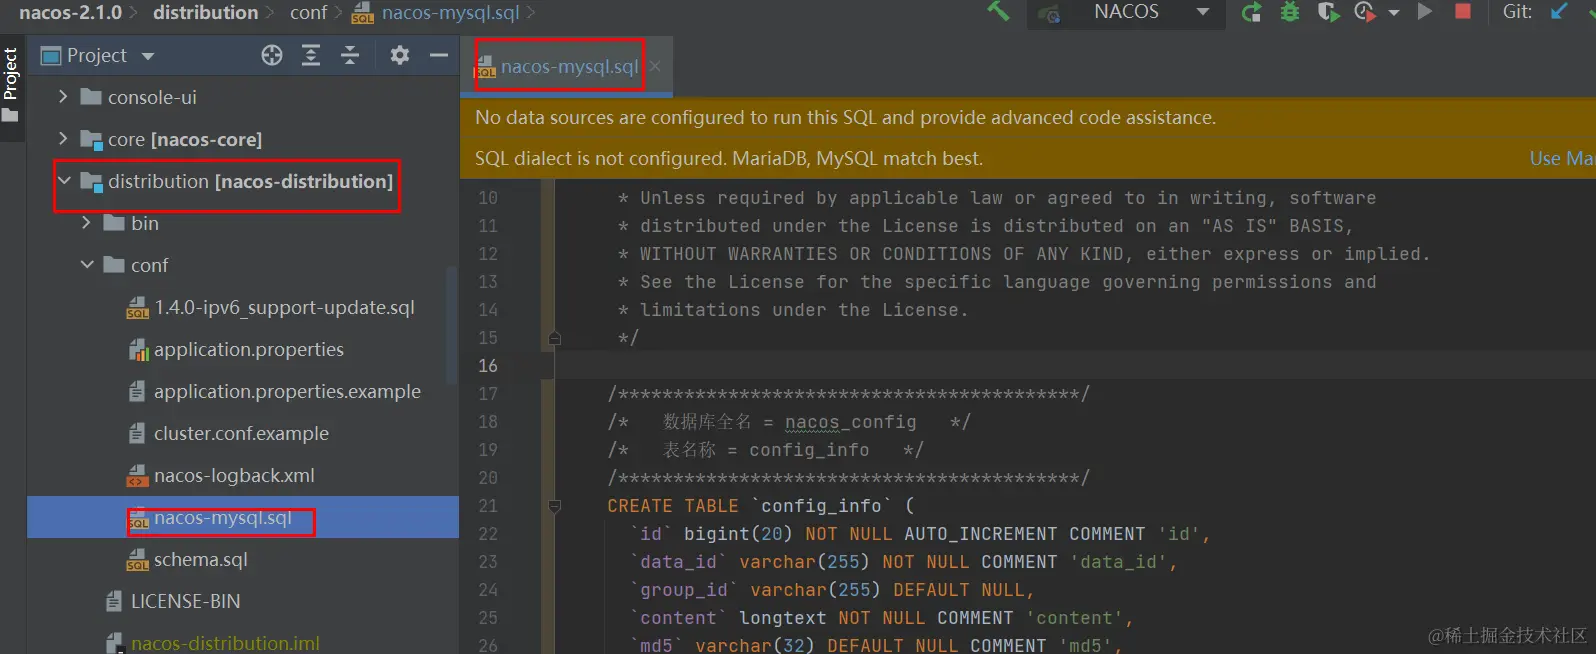
Task: Select the bin folder
Action: (x=144, y=223)
